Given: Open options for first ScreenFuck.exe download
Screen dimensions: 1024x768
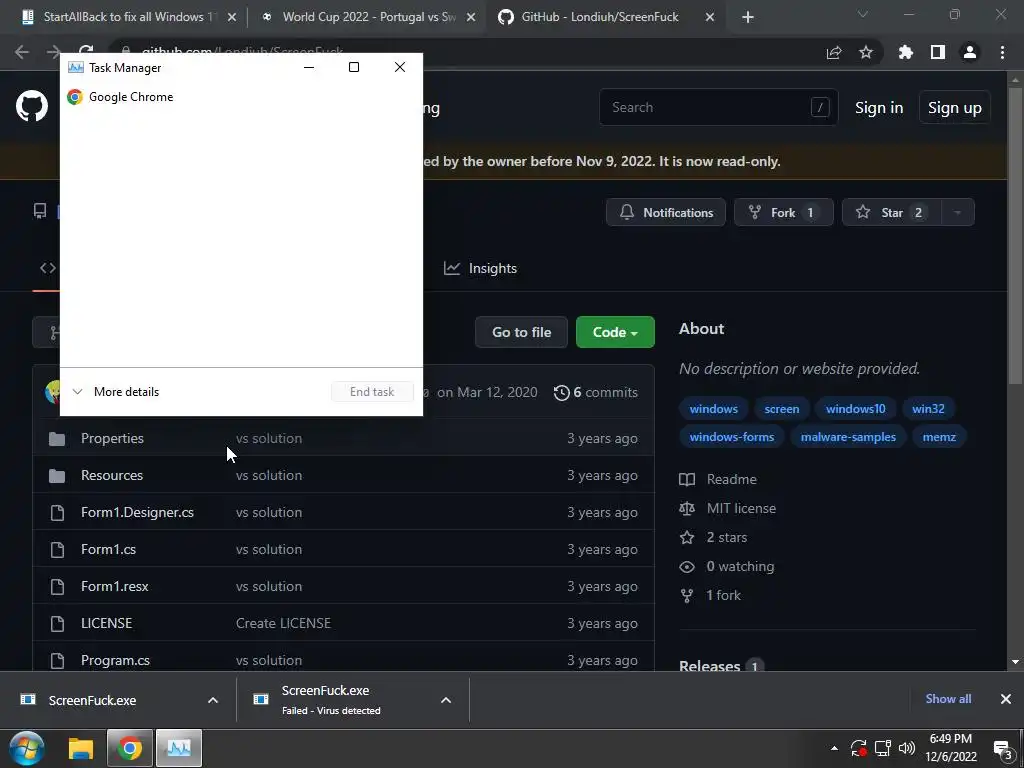Looking at the screenshot, I should point(213,700).
